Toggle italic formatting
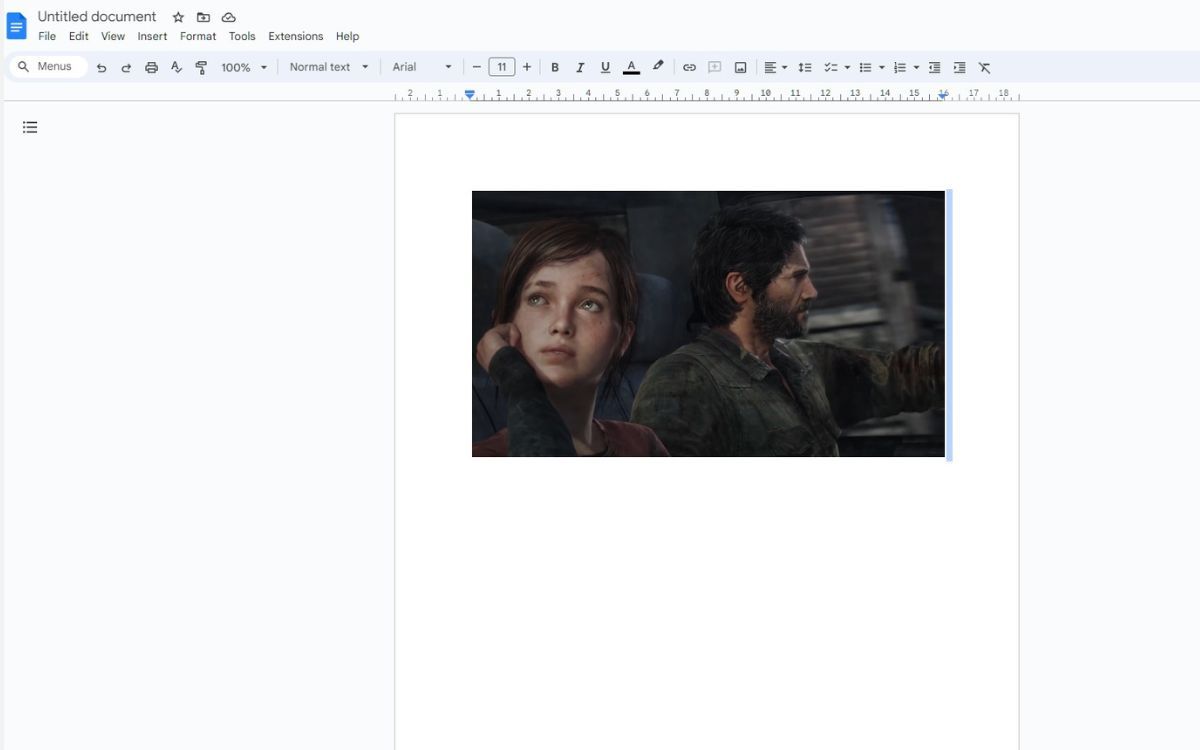 click(580, 67)
